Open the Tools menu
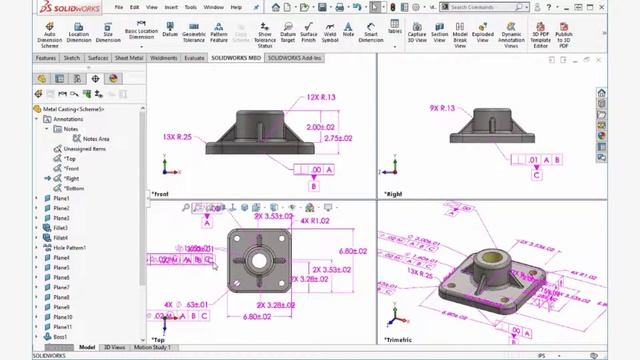 pyautogui.click(x=190, y=7)
